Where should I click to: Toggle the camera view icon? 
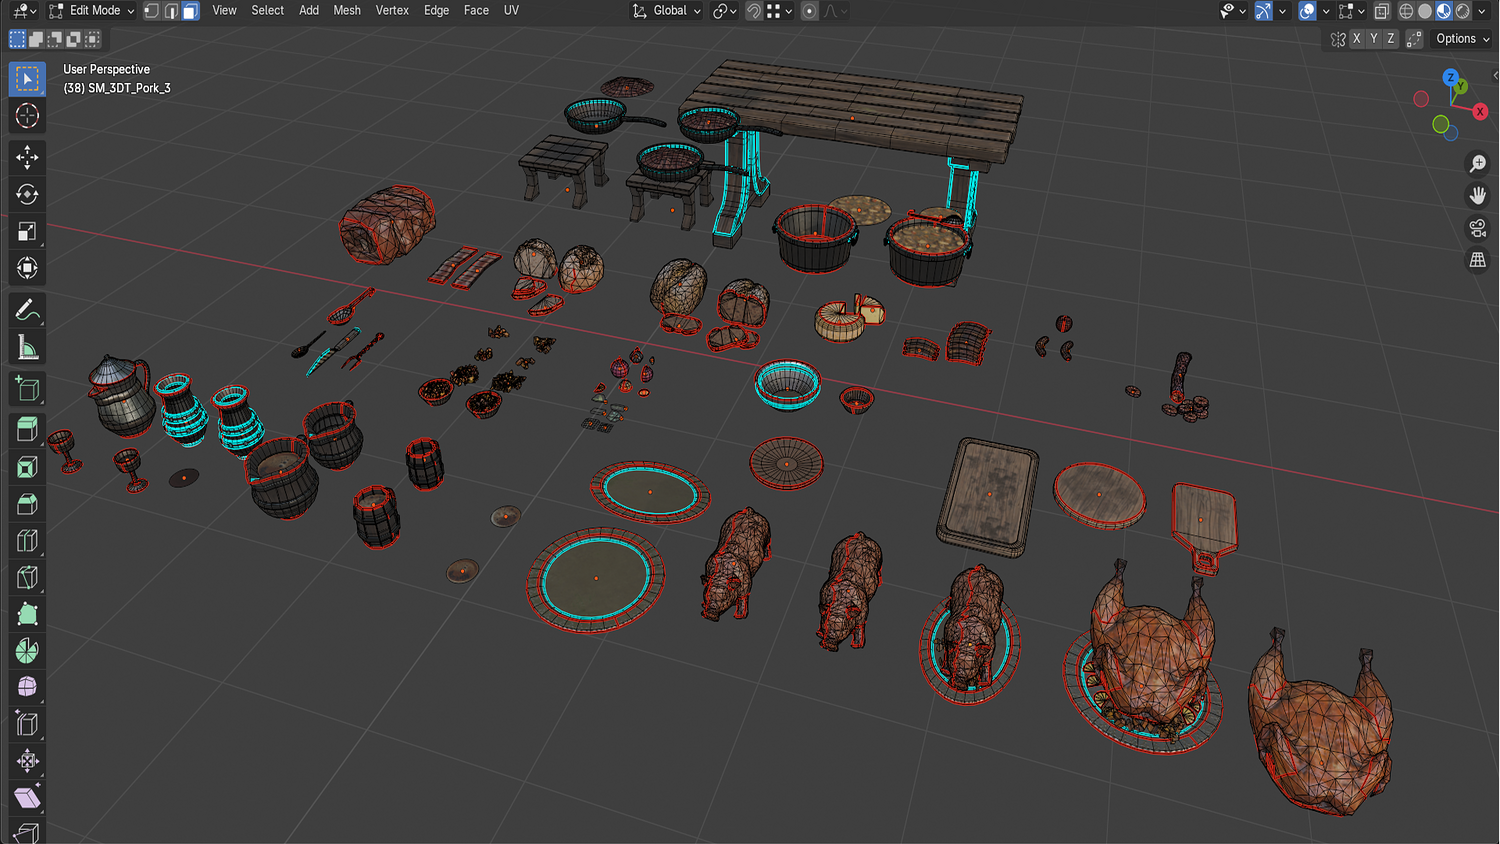1478,228
